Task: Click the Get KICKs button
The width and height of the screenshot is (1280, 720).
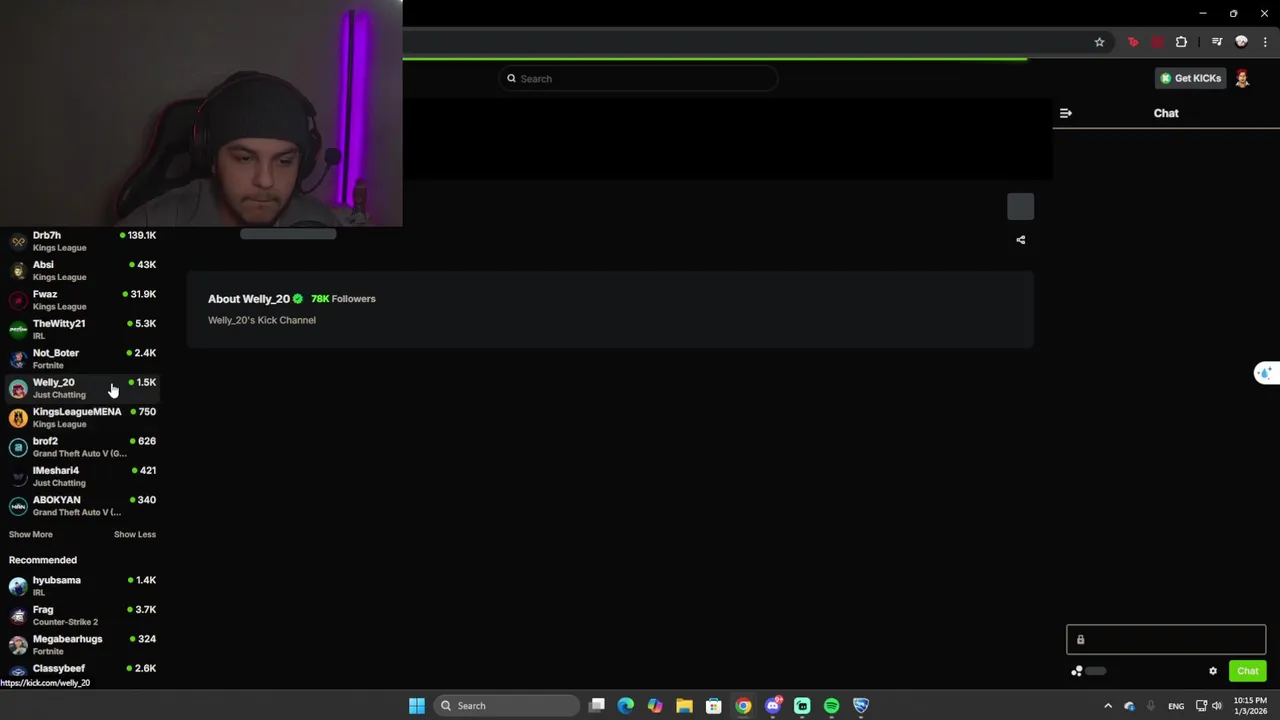Action: pyautogui.click(x=1190, y=78)
